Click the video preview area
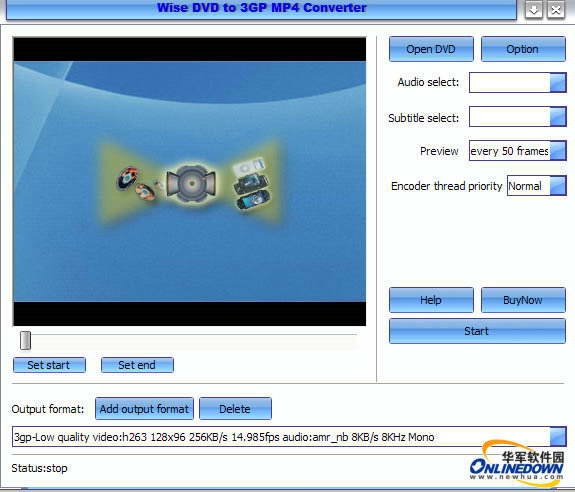The height and width of the screenshot is (492, 575). 190,181
